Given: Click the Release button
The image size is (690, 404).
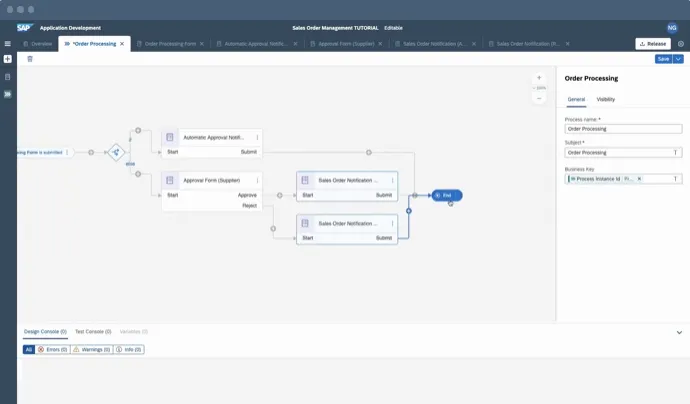Looking at the screenshot, I should point(652,44).
